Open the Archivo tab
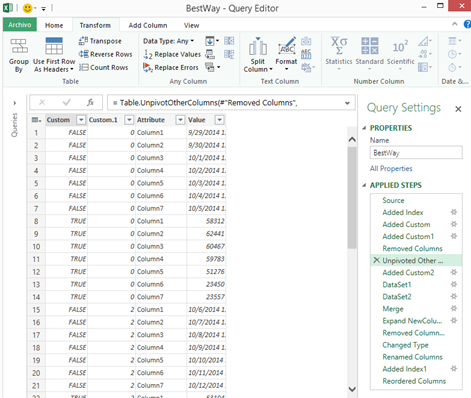This screenshot has width=471, height=398. (x=20, y=25)
